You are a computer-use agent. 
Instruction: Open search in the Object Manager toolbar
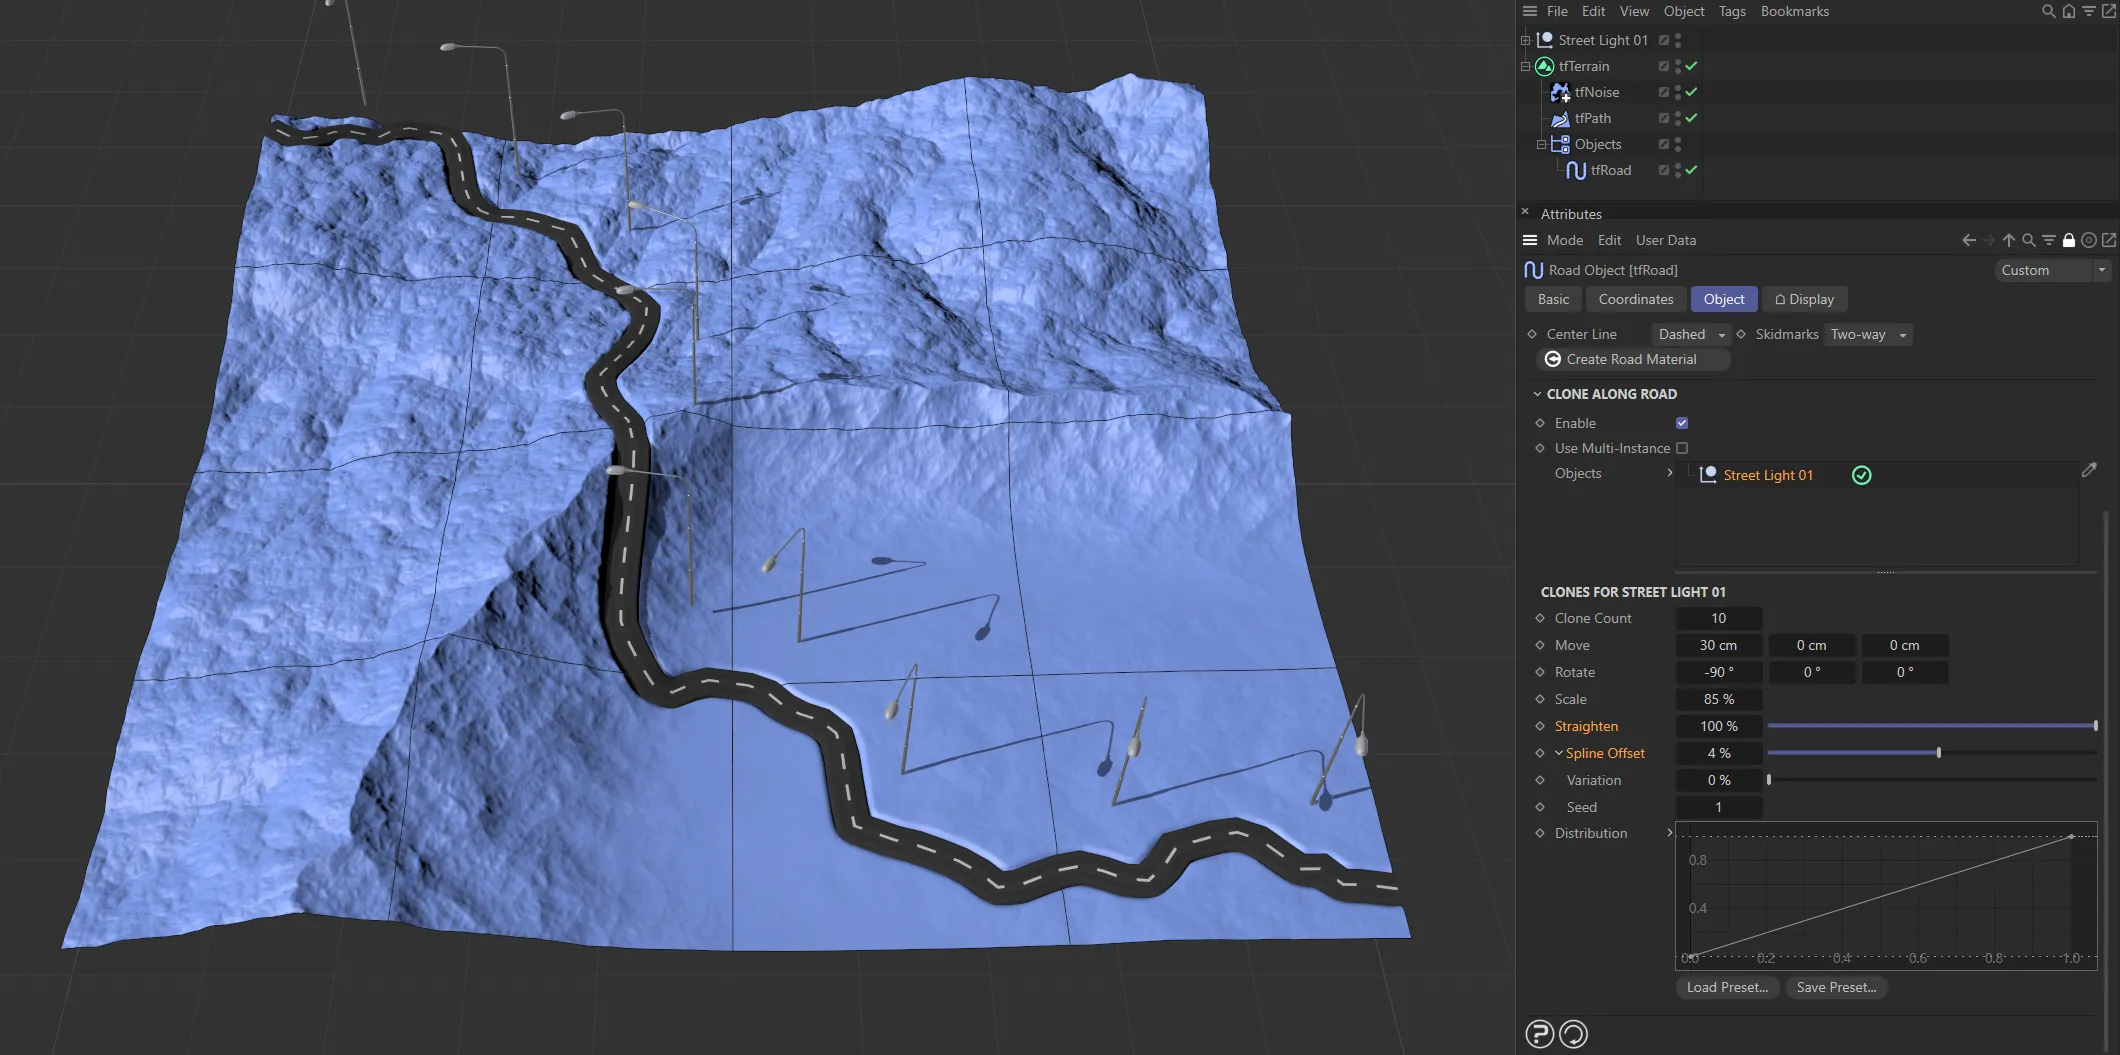pyautogui.click(x=2047, y=11)
